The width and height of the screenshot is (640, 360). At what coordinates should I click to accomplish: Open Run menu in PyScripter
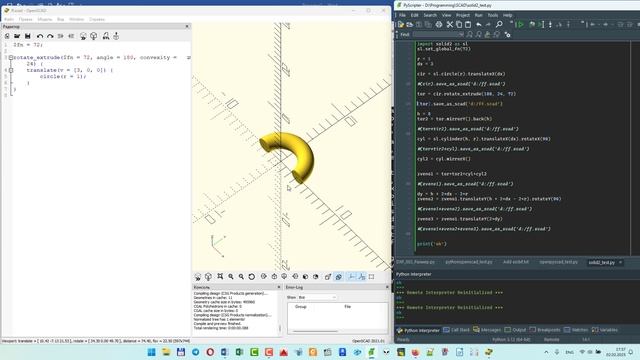[479, 15]
